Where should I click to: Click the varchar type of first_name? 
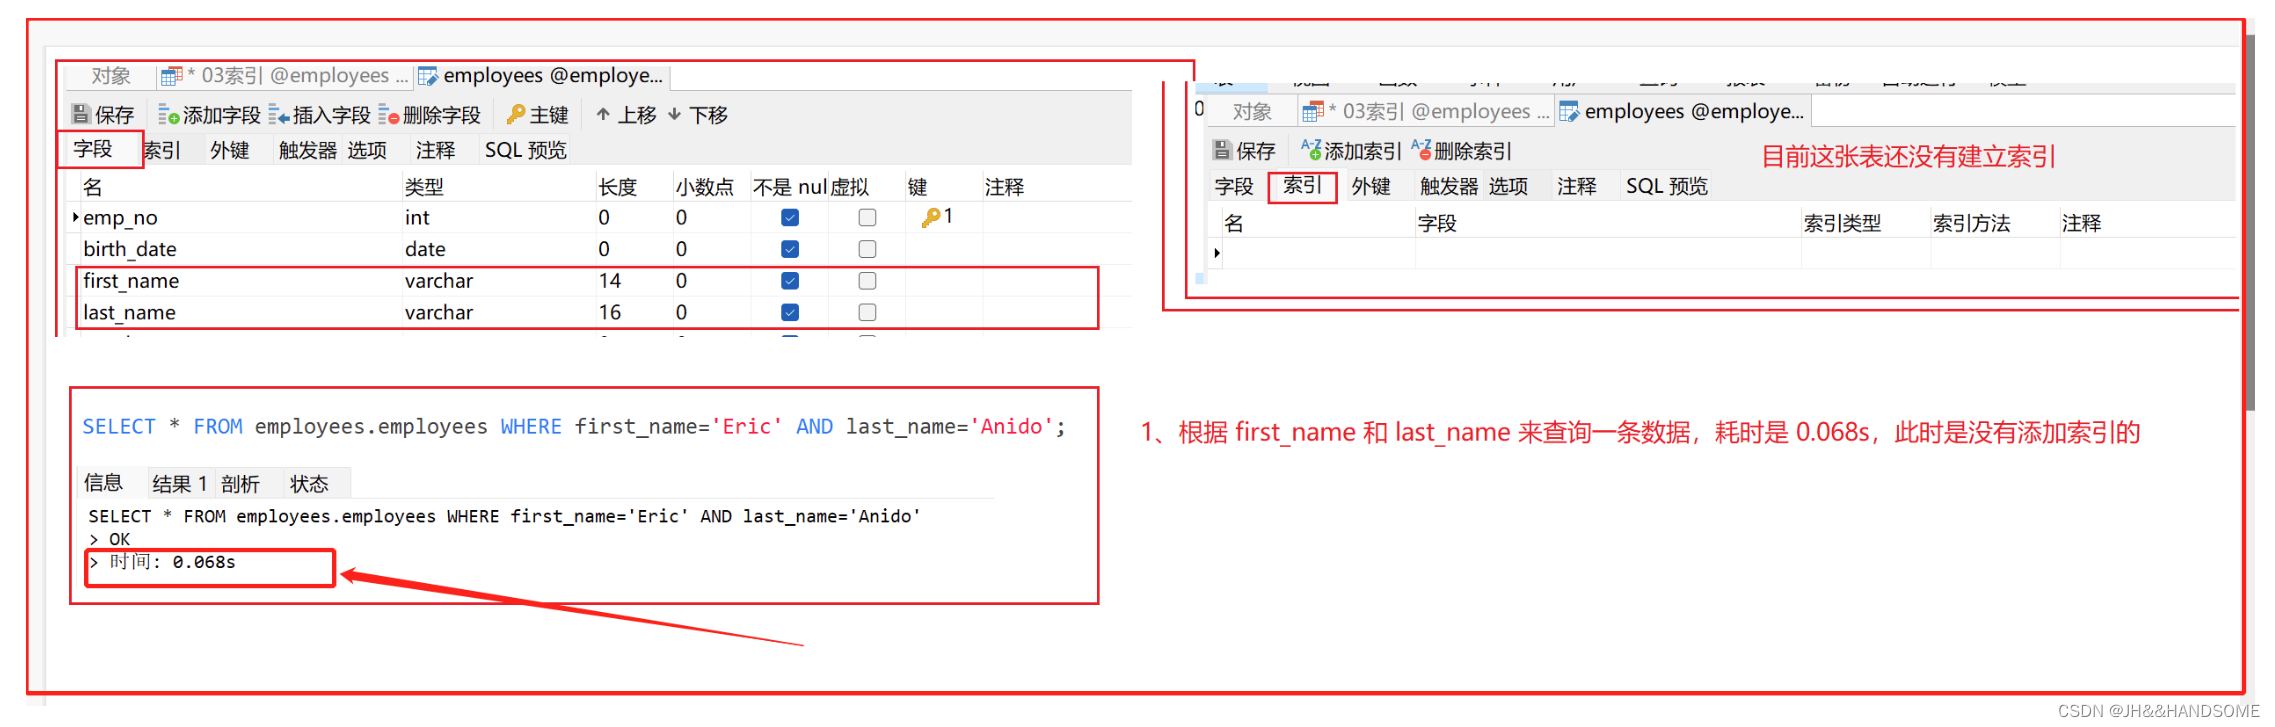point(439,281)
